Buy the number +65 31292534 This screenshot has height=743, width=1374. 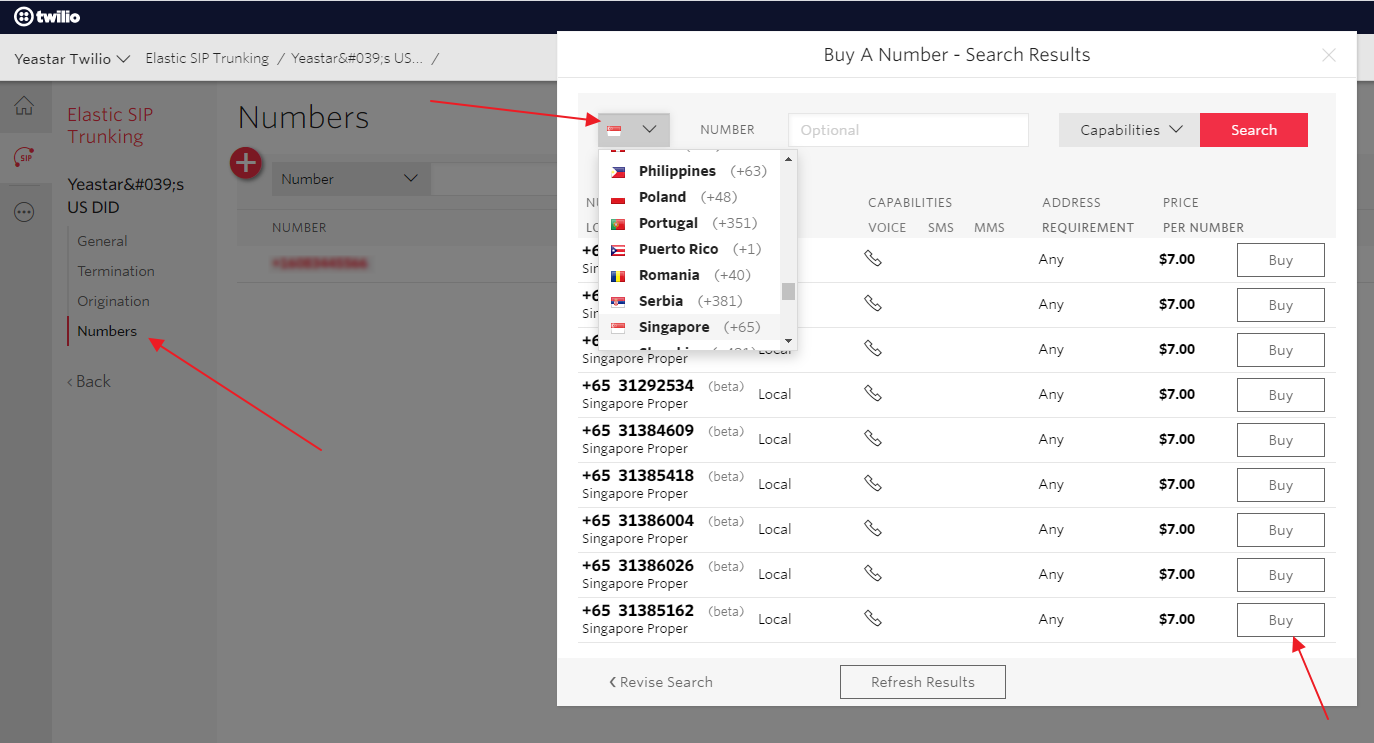[x=1281, y=395]
